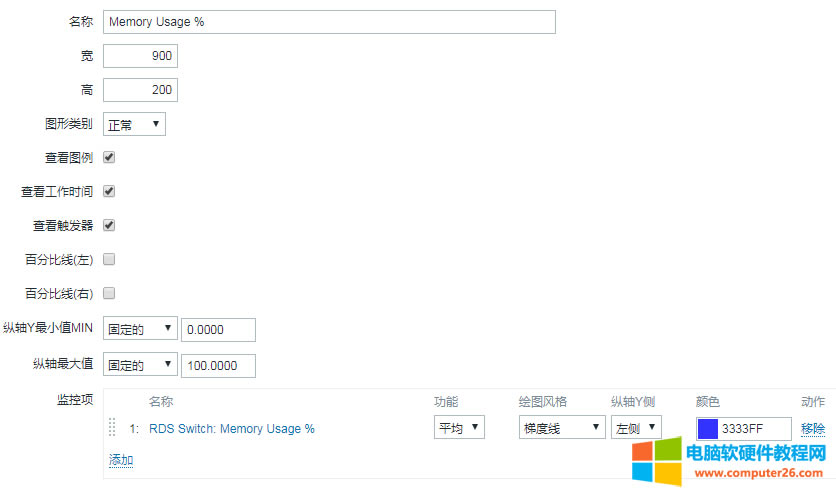Uncheck the 查看触发器 checkbox
The width and height of the screenshot is (836, 493).
[x=110, y=225]
